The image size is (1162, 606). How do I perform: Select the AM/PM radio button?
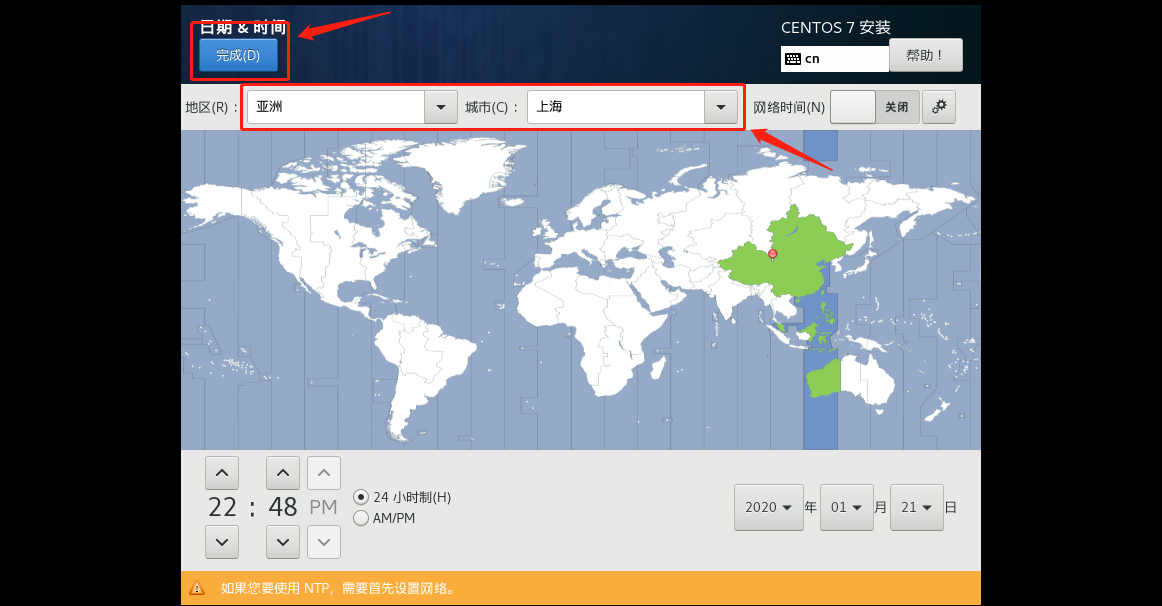[x=361, y=519]
